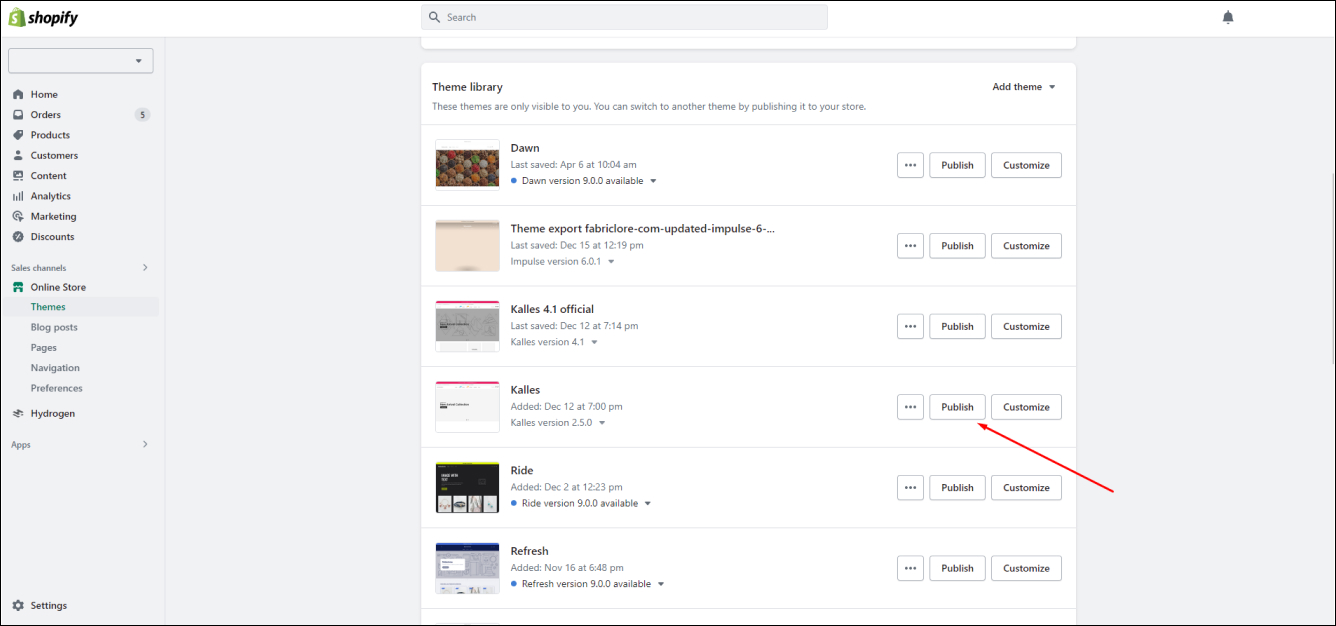Viewport: 1336px width, 626px height.
Task: Expand Impulse version 6.0.1 dropdown
Action: click(x=611, y=262)
